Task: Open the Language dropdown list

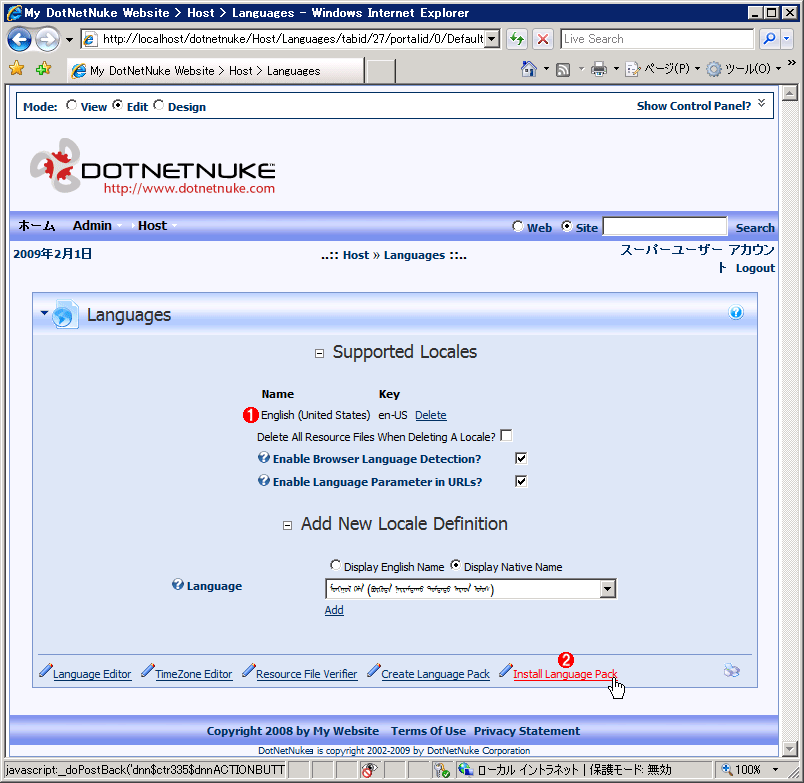Action: pyautogui.click(x=608, y=589)
